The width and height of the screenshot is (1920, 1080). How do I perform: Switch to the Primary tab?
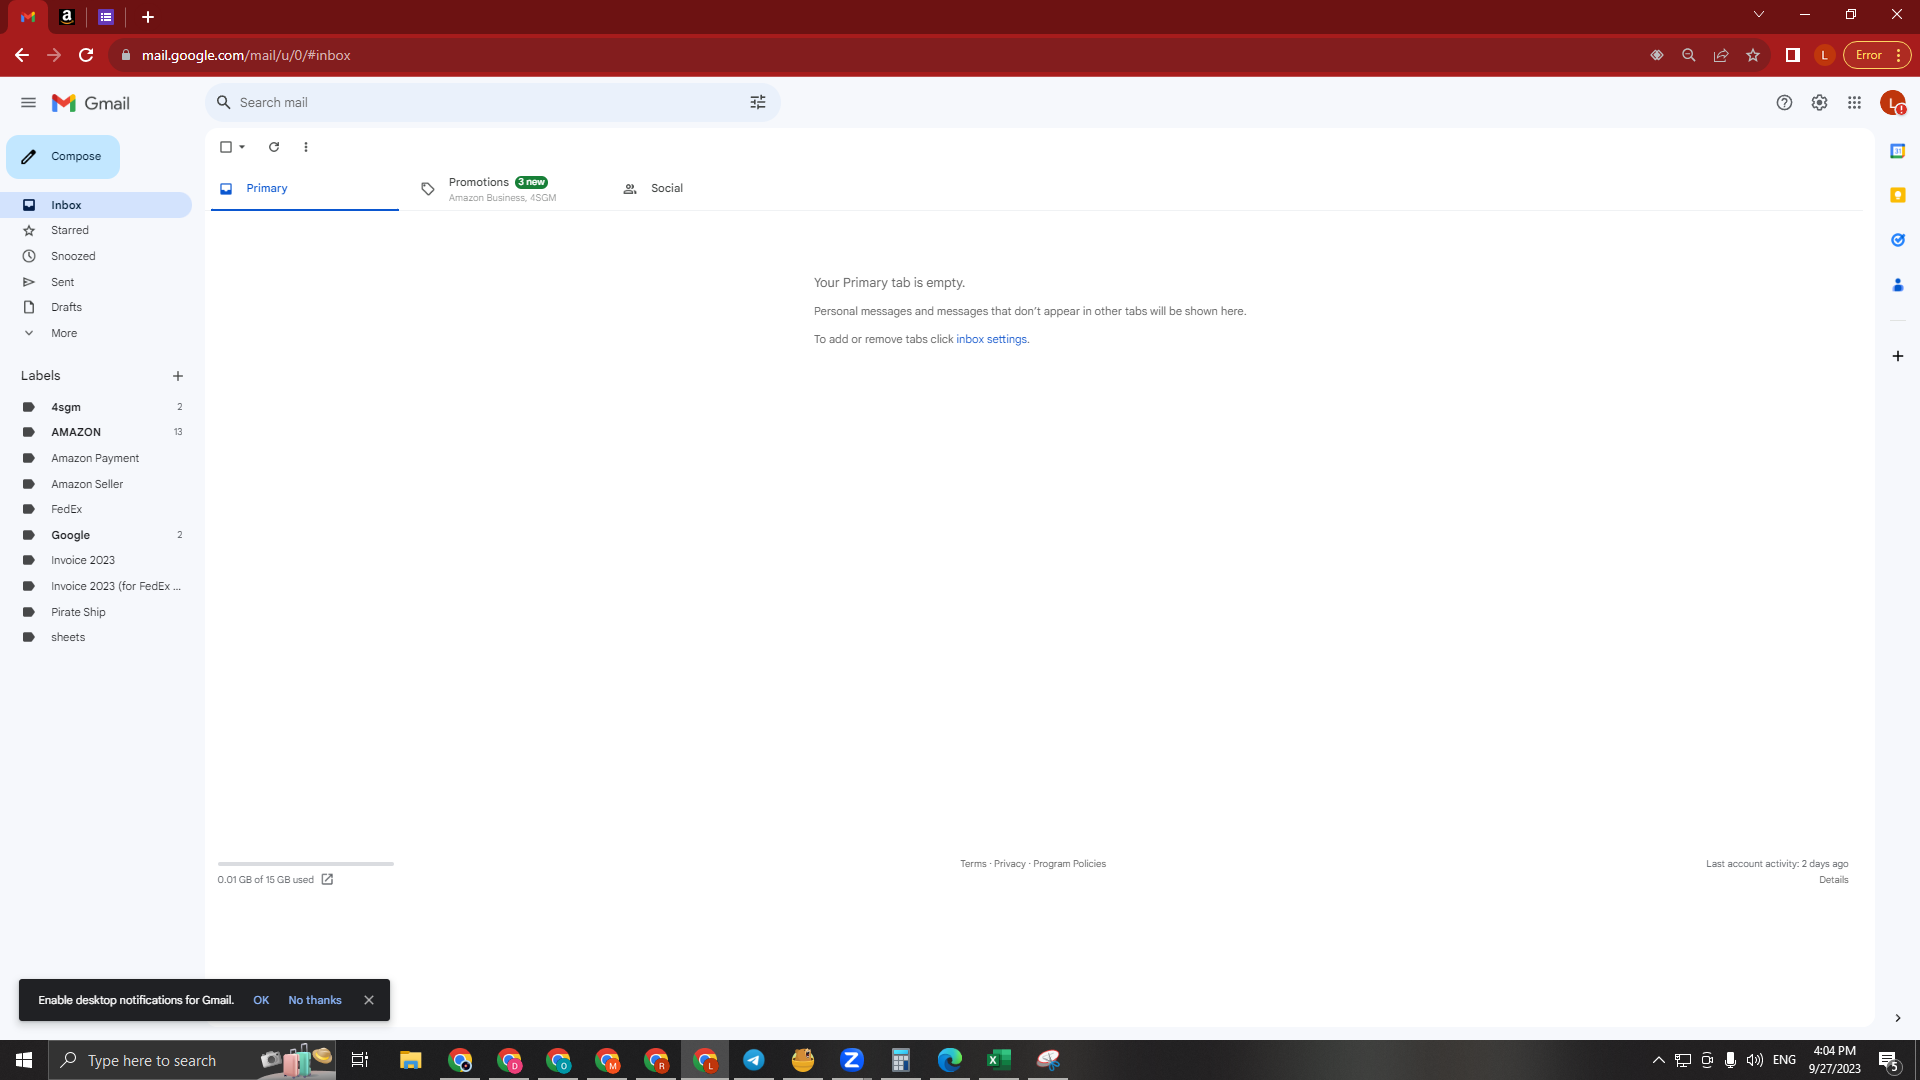click(x=305, y=188)
